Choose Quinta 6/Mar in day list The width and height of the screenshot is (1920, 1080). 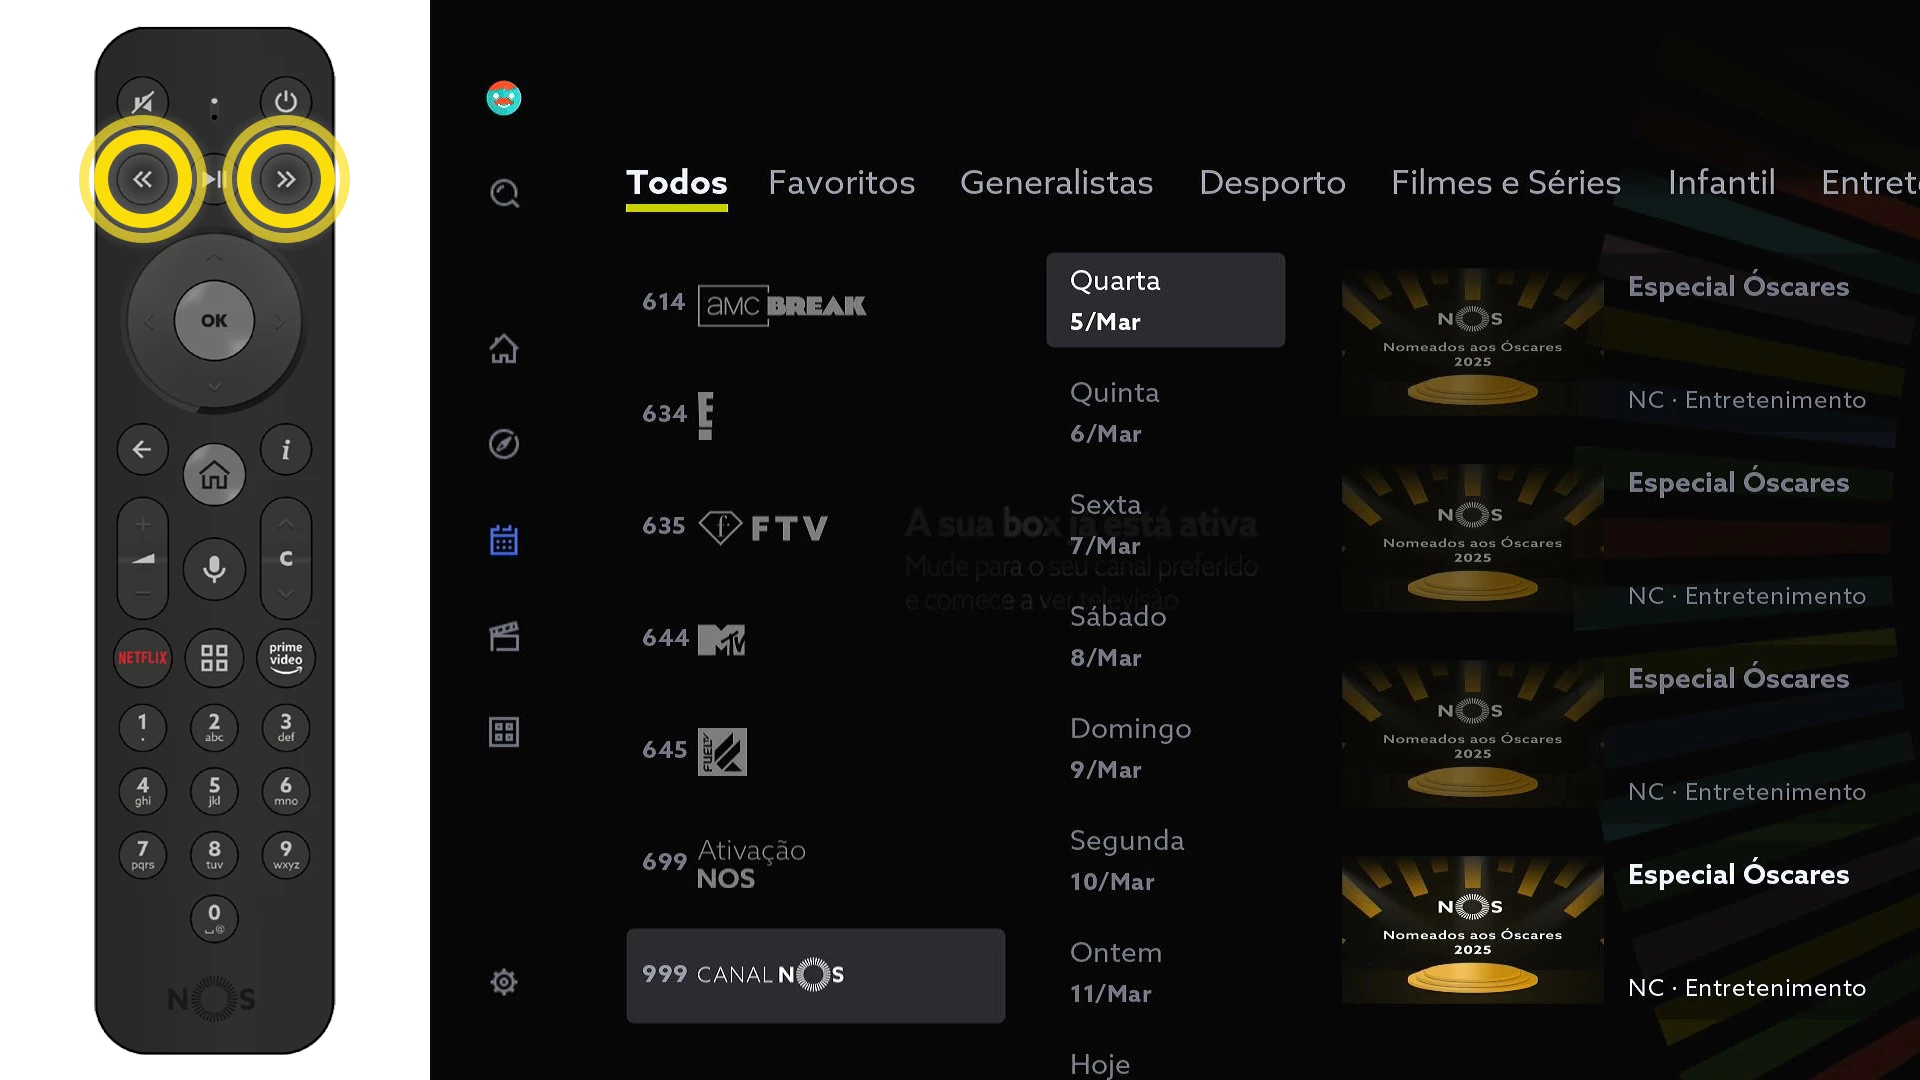point(1165,412)
